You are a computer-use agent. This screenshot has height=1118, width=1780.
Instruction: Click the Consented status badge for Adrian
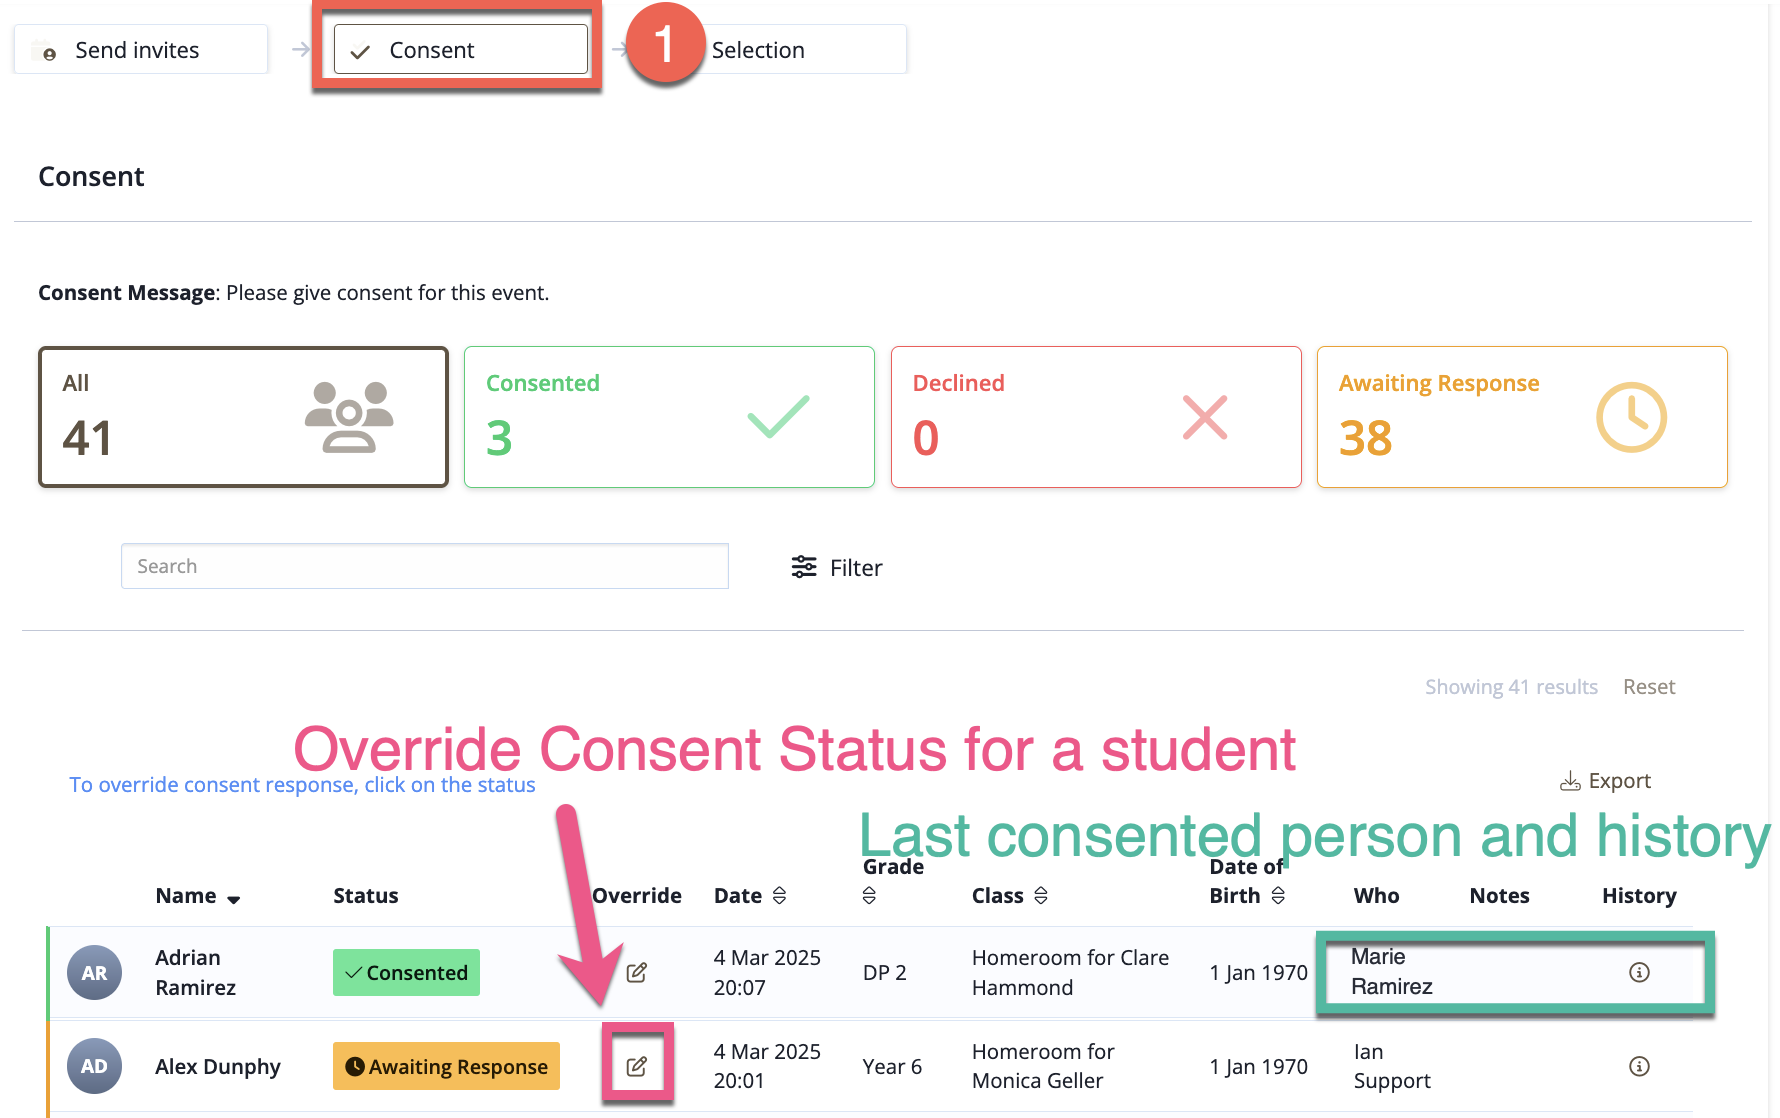coord(406,972)
